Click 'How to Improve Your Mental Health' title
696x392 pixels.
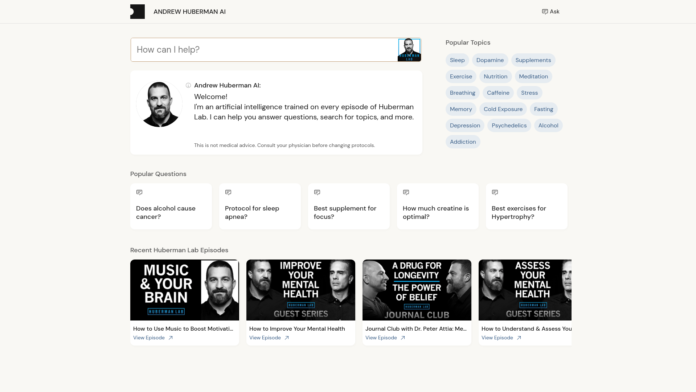(297, 329)
